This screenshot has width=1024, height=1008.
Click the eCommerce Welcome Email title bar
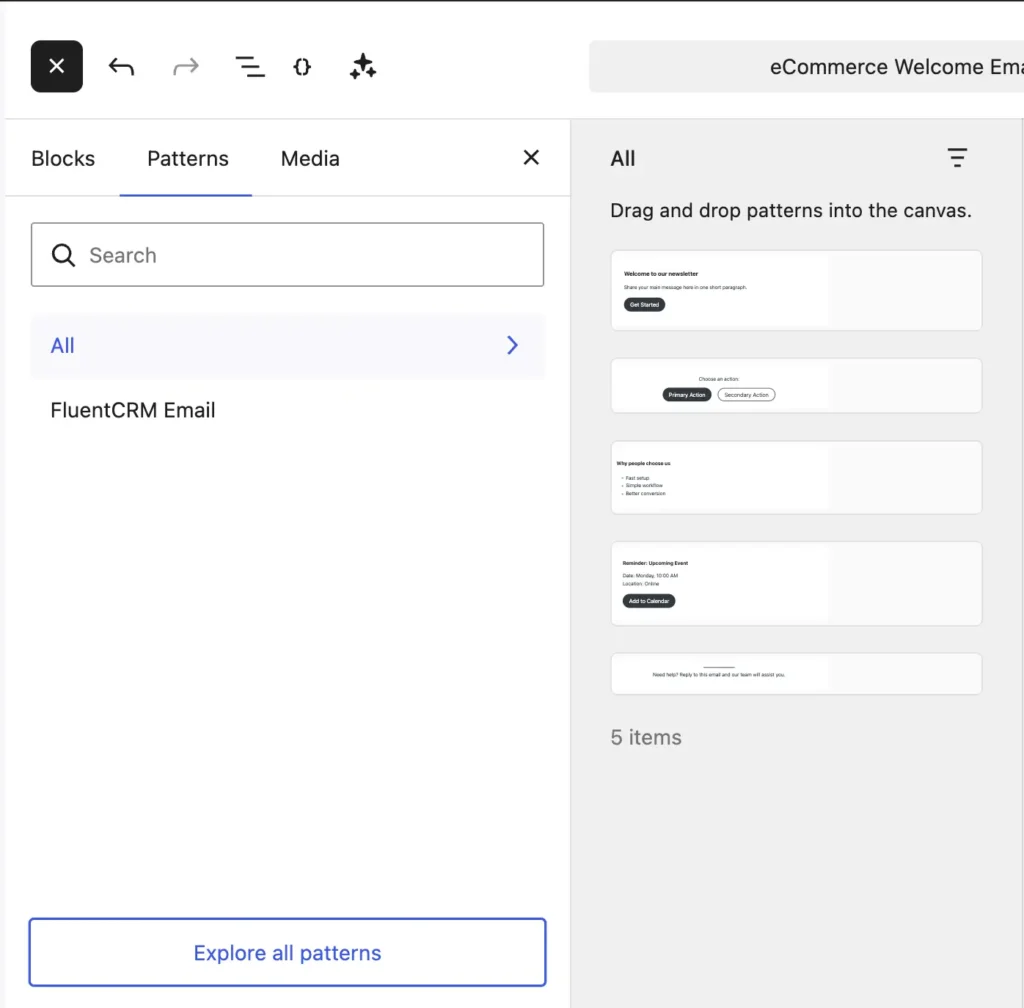[x=807, y=67]
